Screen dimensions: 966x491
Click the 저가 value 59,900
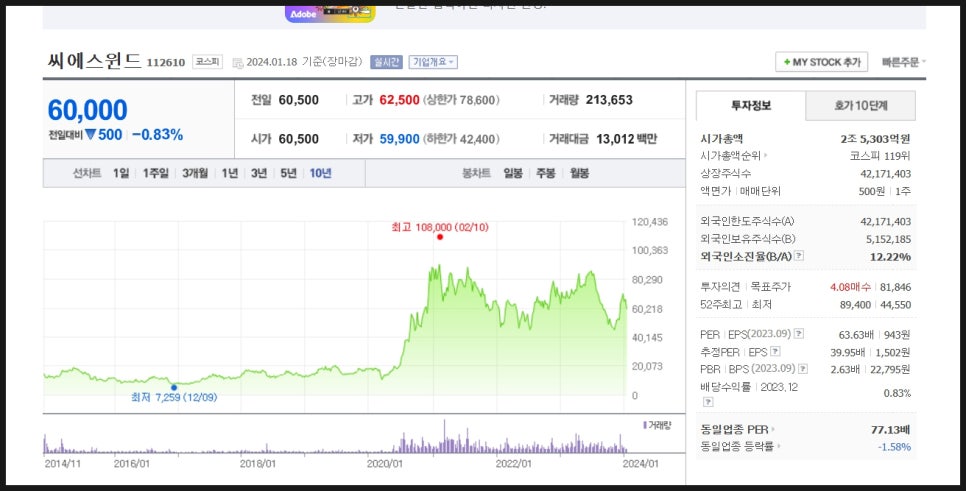pyautogui.click(x=399, y=139)
